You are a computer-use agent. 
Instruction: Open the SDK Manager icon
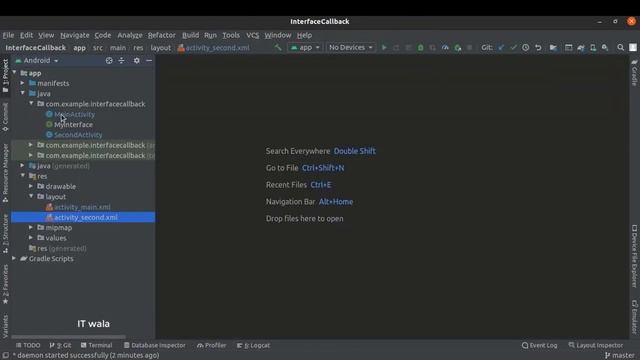(x=605, y=48)
